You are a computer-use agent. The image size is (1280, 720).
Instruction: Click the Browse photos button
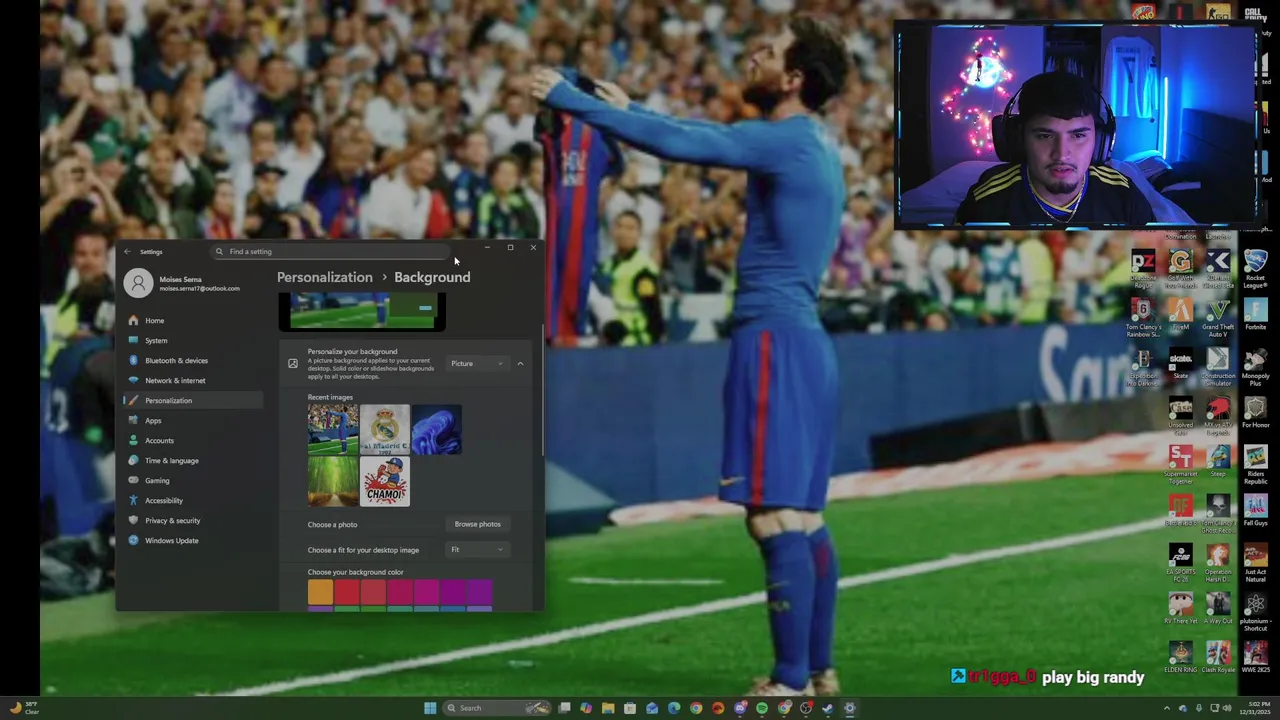tap(478, 524)
